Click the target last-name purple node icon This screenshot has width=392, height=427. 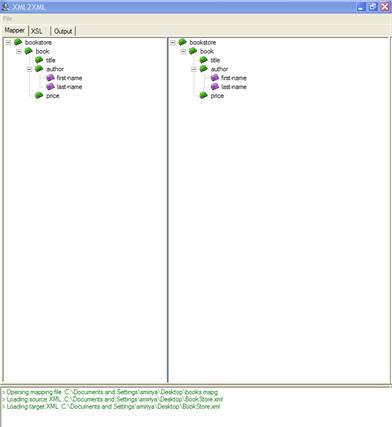(x=215, y=86)
